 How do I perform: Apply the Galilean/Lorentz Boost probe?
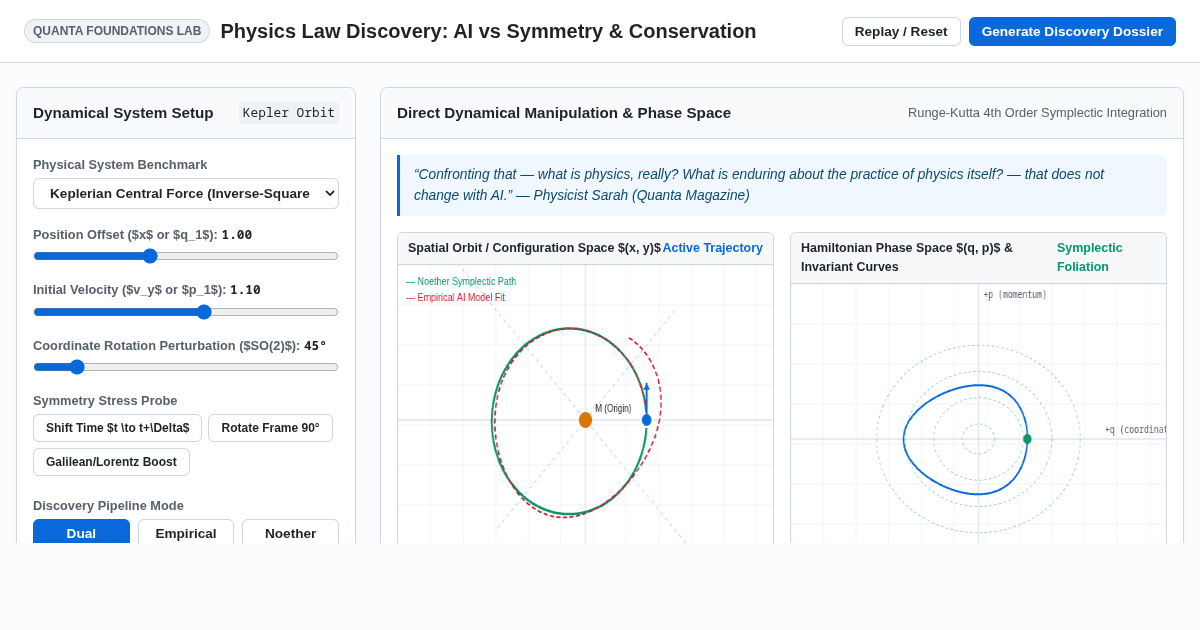tap(111, 462)
